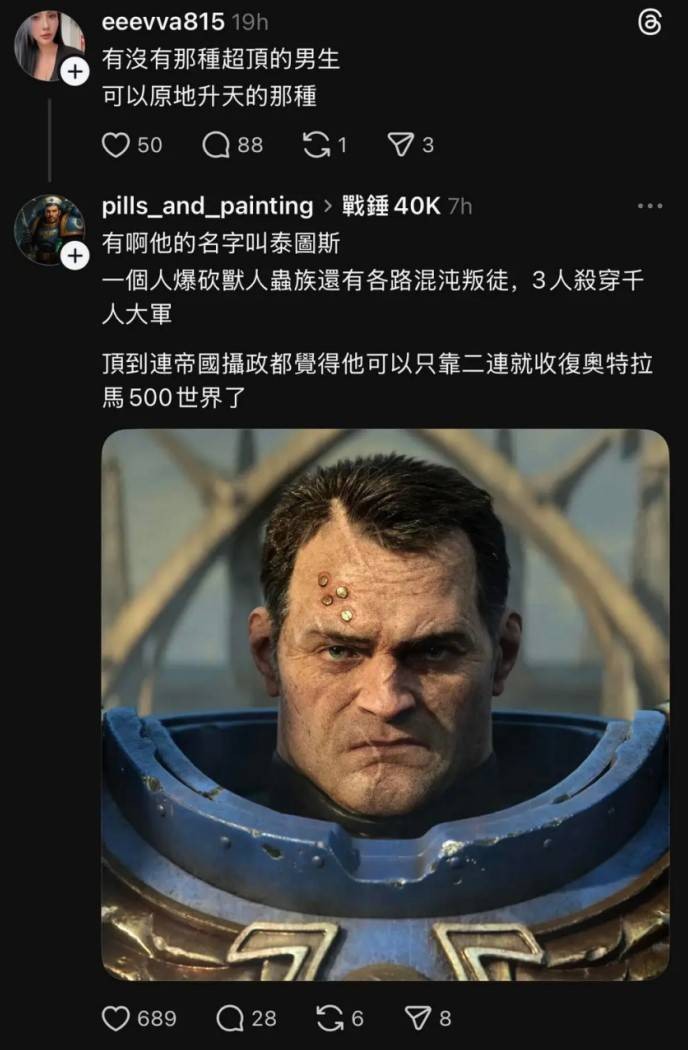
Task: Open the Space Marine image attachment
Action: [385, 704]
